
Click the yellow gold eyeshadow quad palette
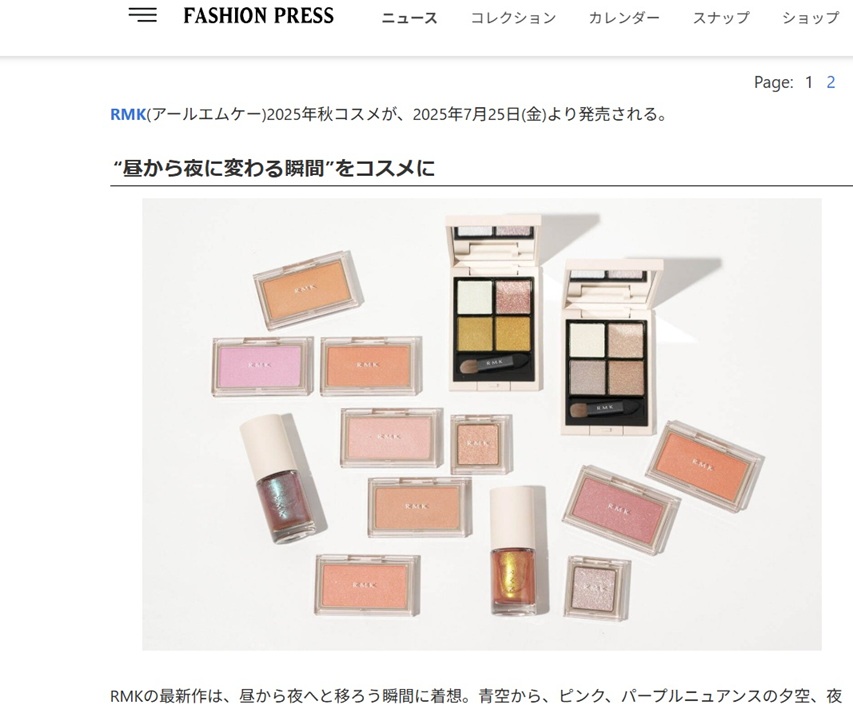[494, 302]
